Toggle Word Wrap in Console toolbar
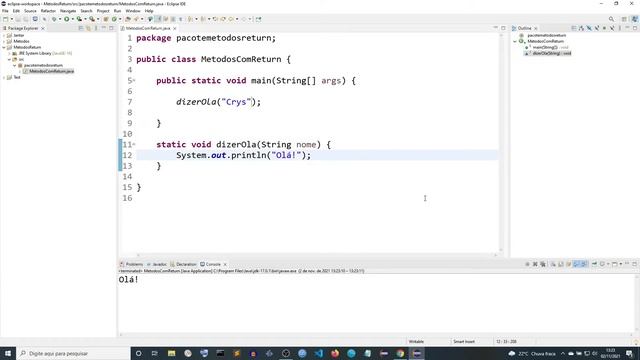Image resolution: width=640 pixels, height=360 pixels. (569, 264)
